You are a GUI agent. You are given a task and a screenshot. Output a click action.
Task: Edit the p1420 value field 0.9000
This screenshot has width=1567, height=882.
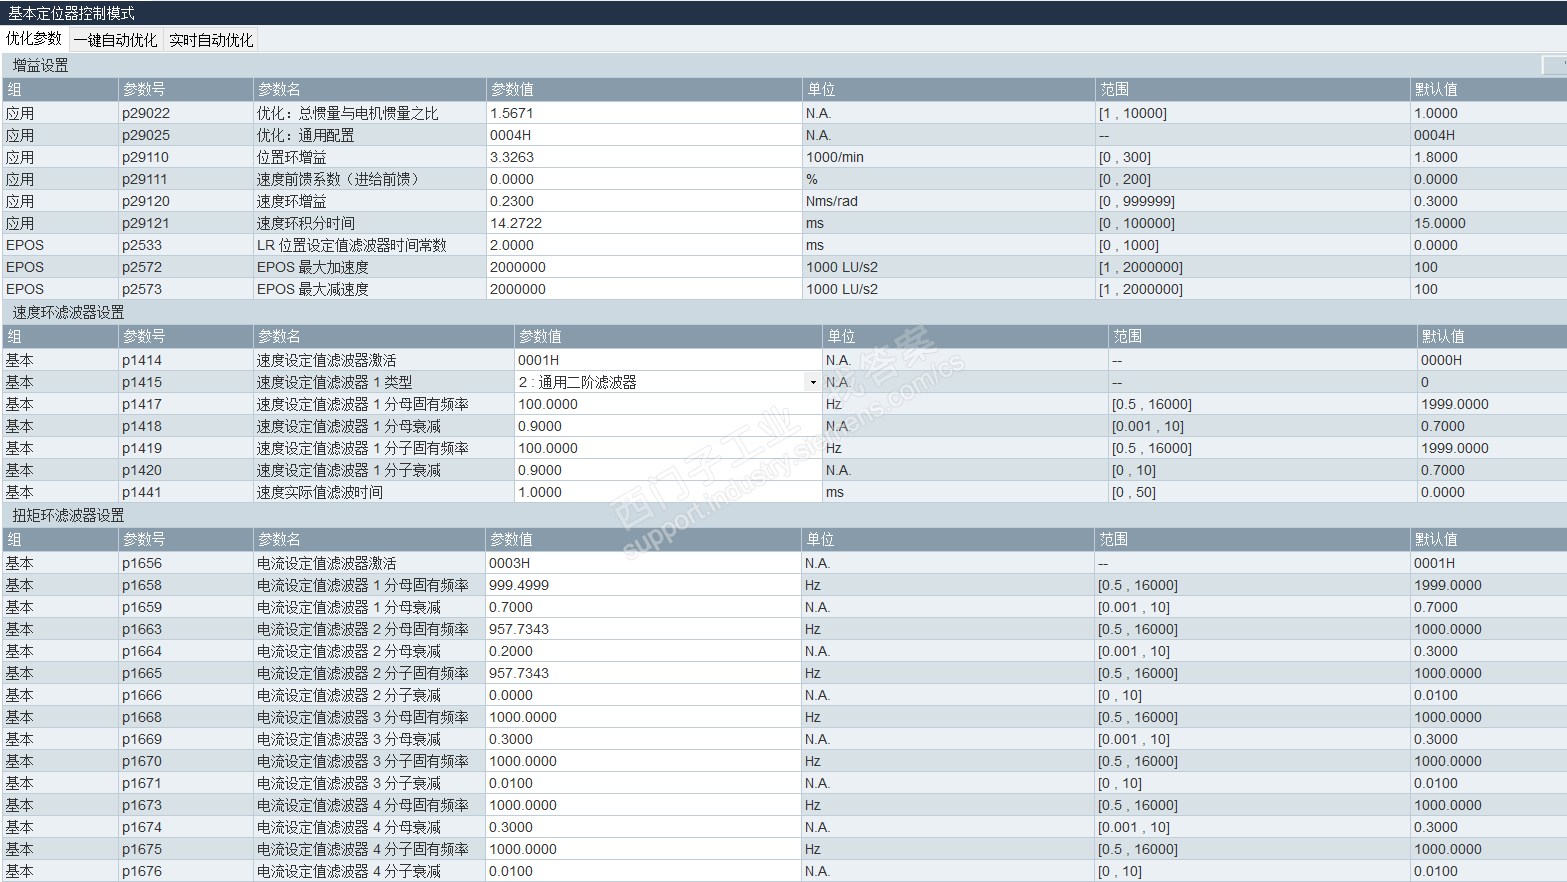(668, 470)
